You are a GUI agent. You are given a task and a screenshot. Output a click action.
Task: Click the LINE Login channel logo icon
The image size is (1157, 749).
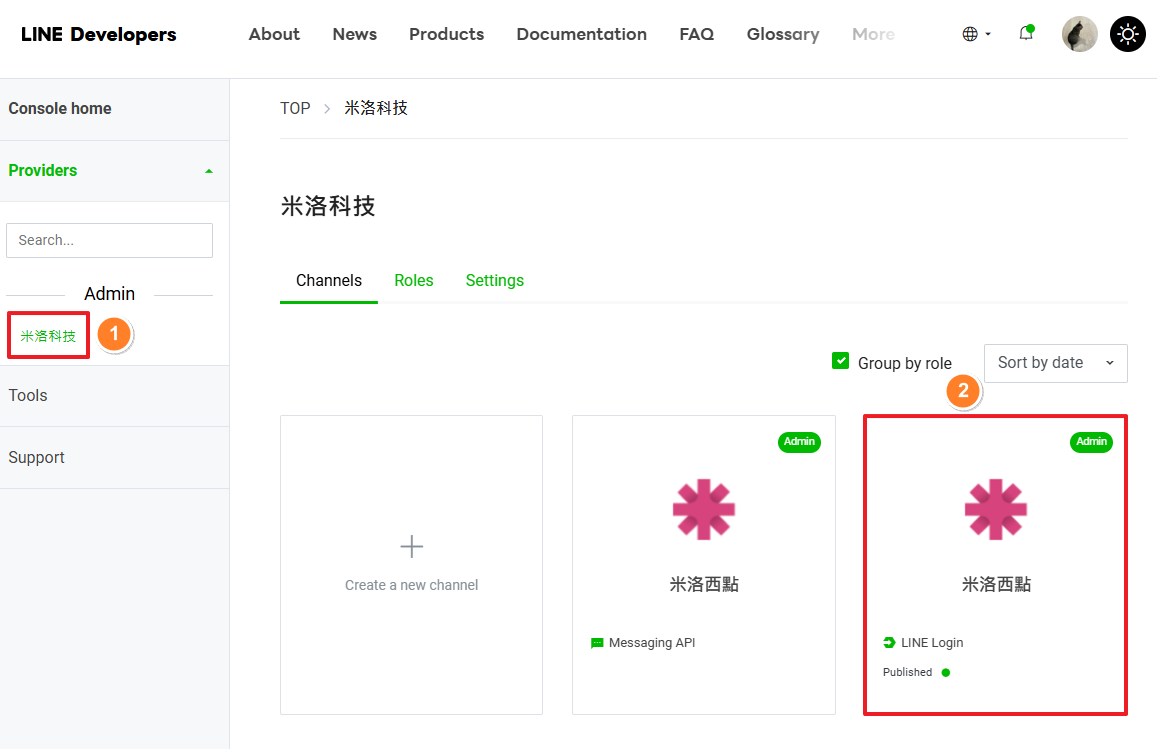[x=995, y=510]
